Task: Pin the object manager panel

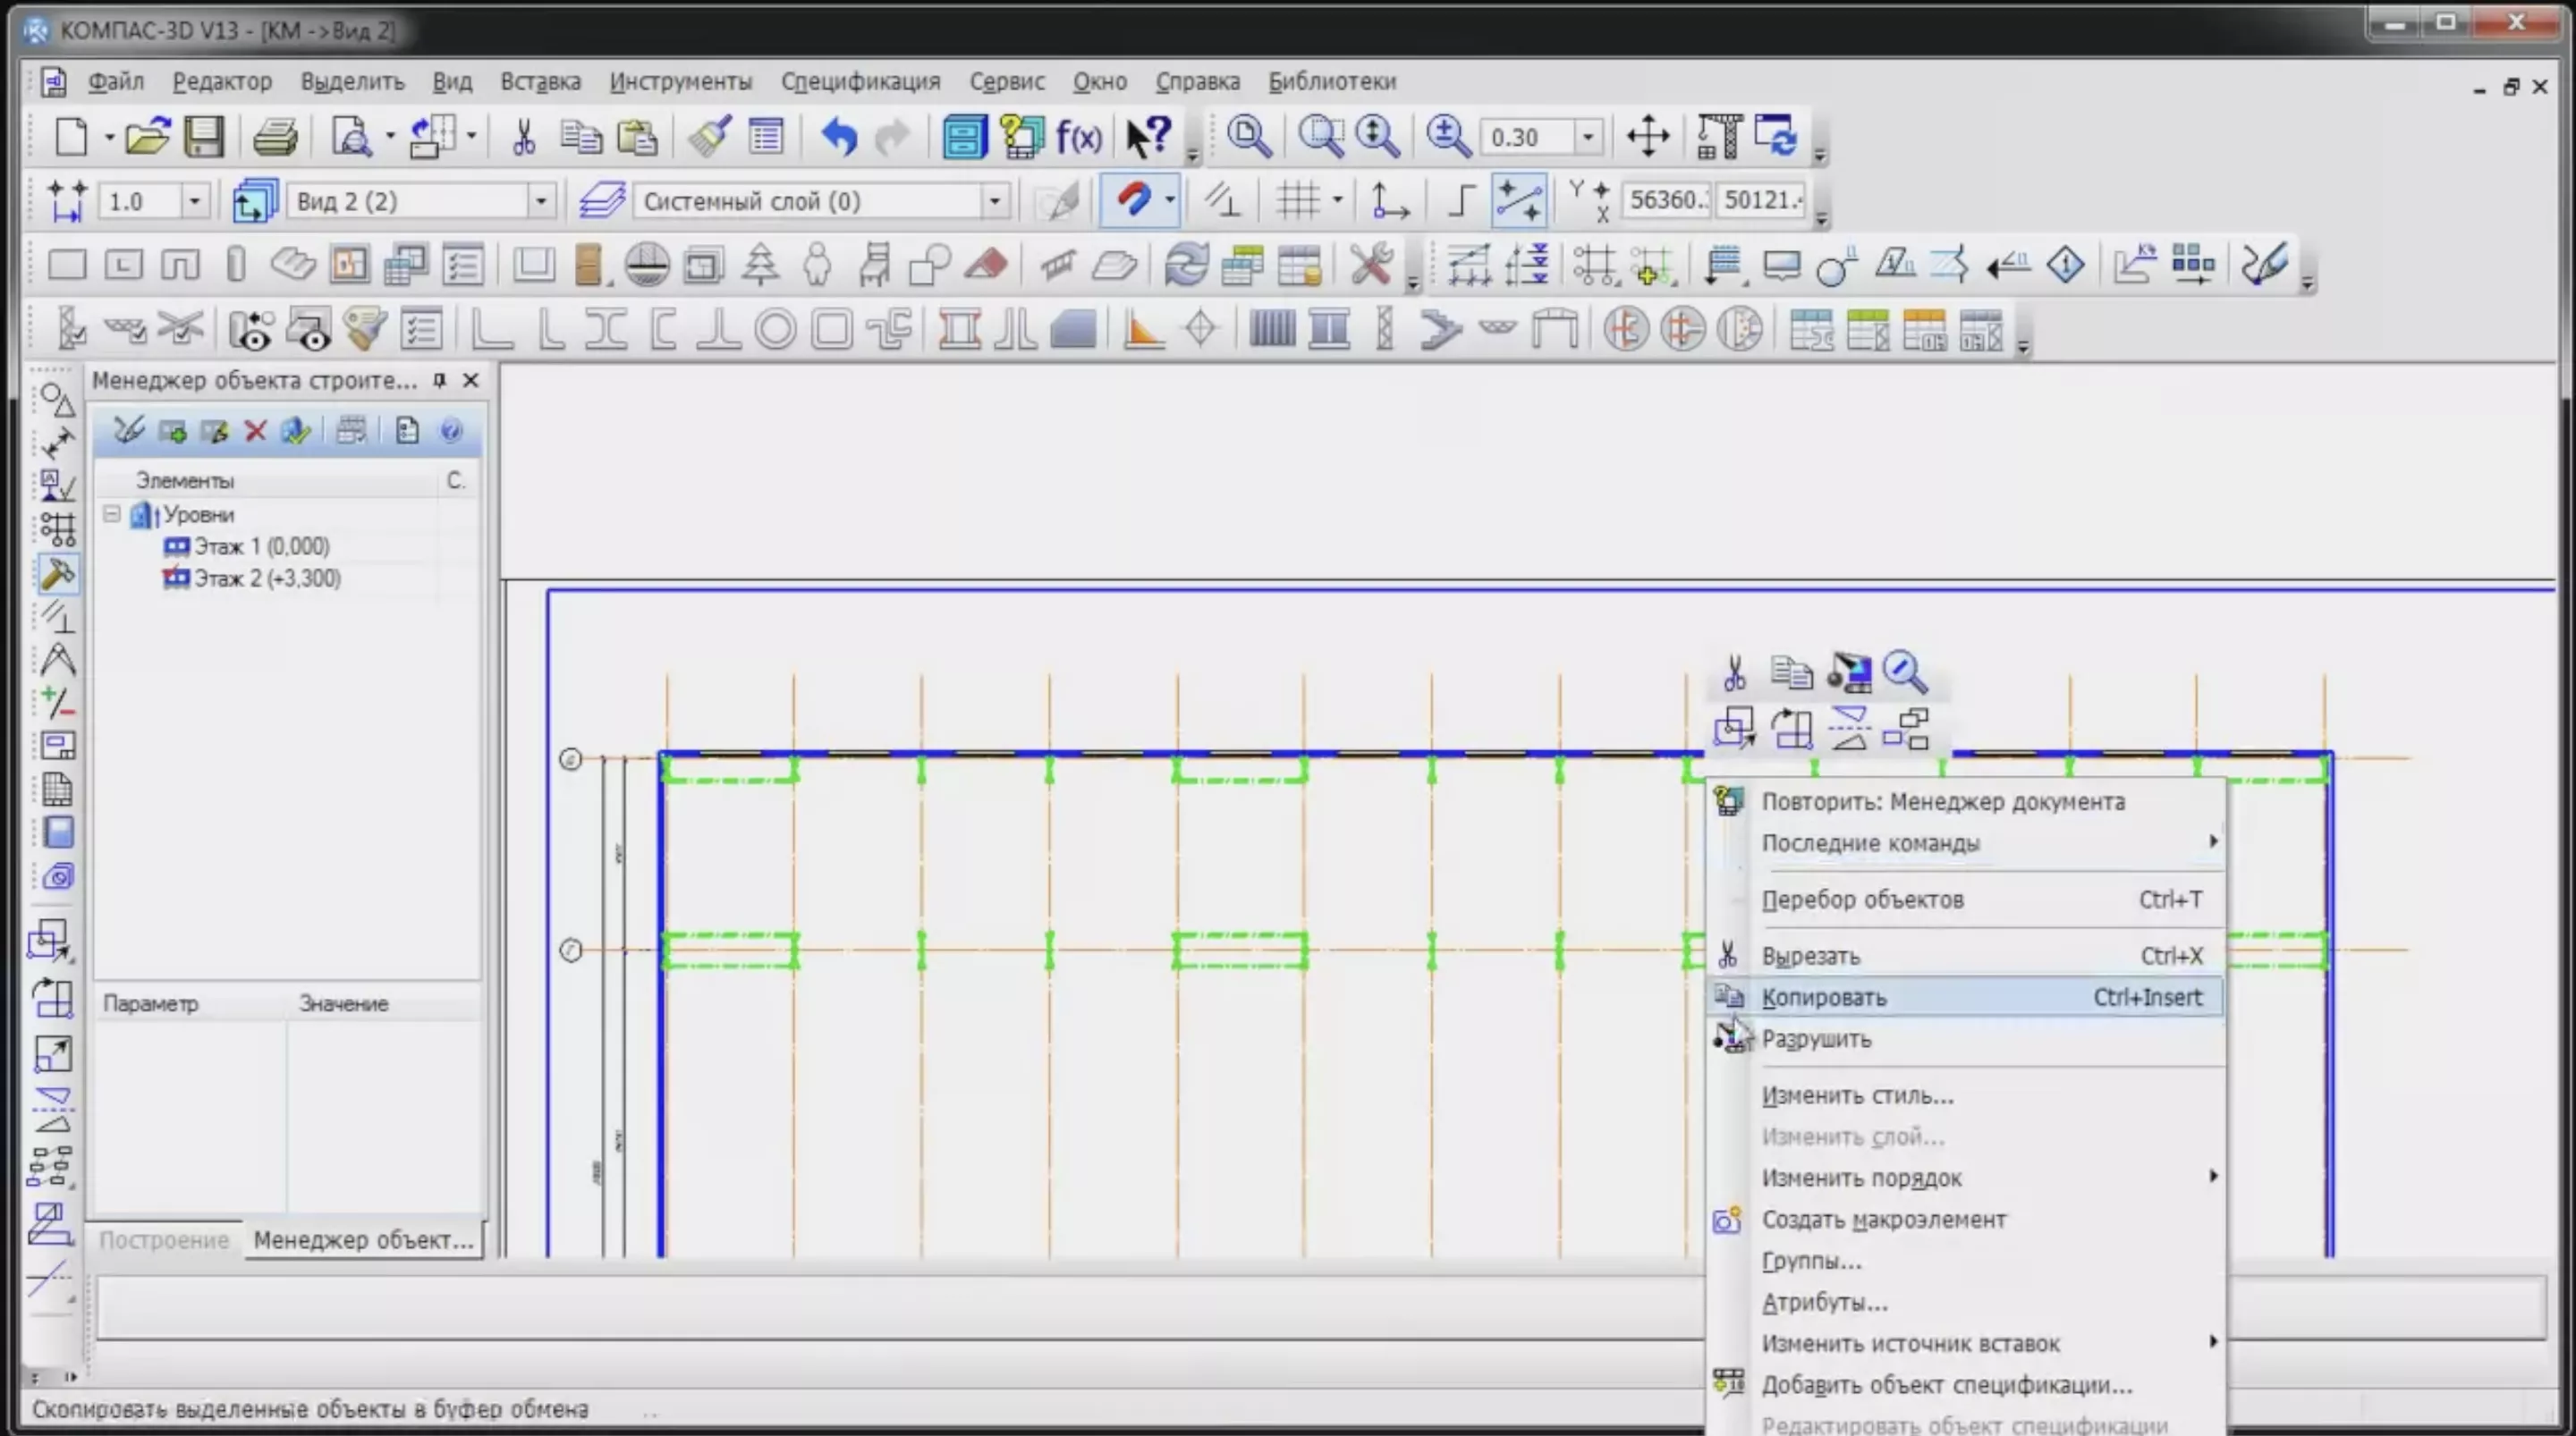Action: pos(439,380)
